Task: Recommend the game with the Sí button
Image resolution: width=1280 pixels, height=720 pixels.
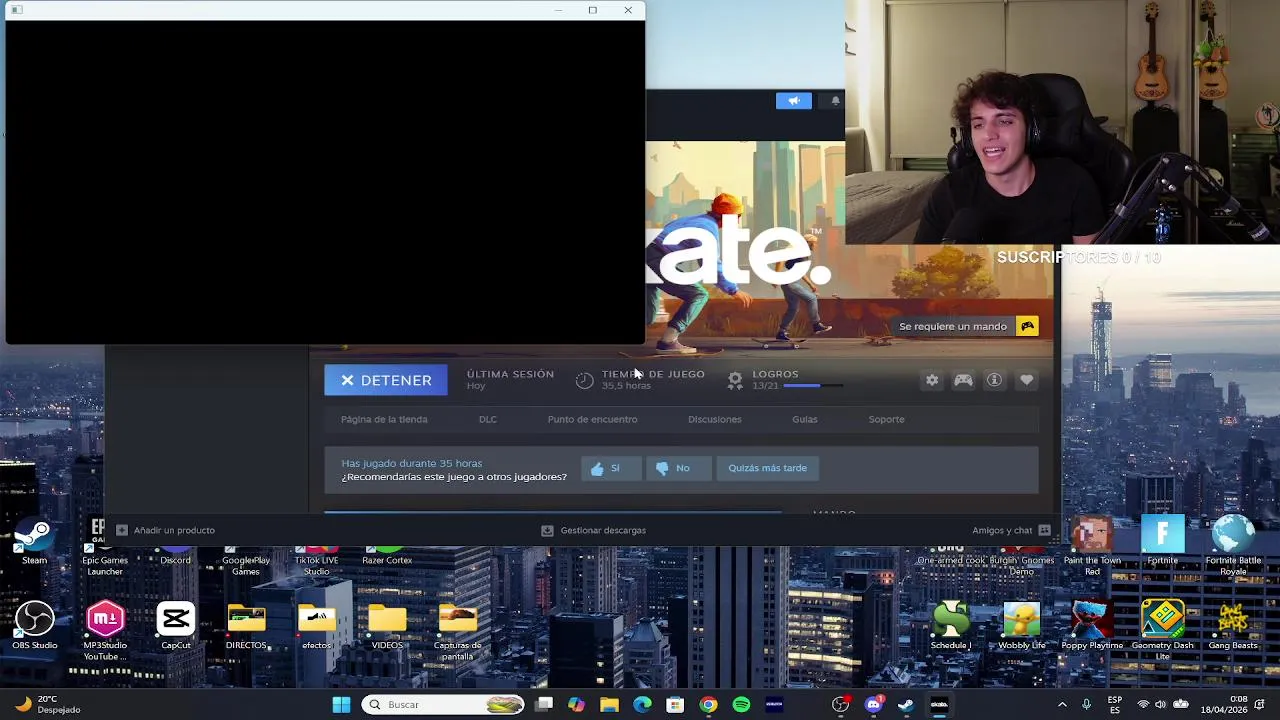Action: 611,468
